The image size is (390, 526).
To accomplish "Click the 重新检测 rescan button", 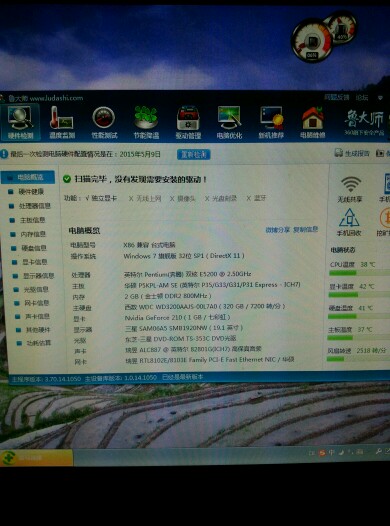I will point(193,154).
